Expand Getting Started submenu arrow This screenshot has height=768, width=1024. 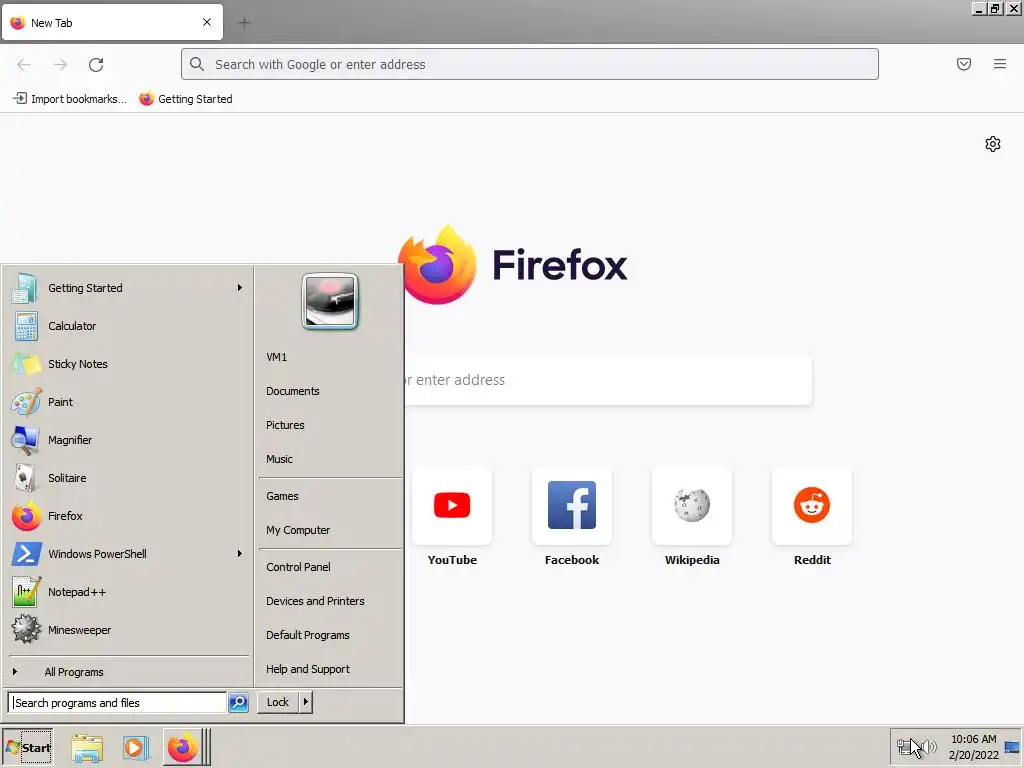(240, 288)
